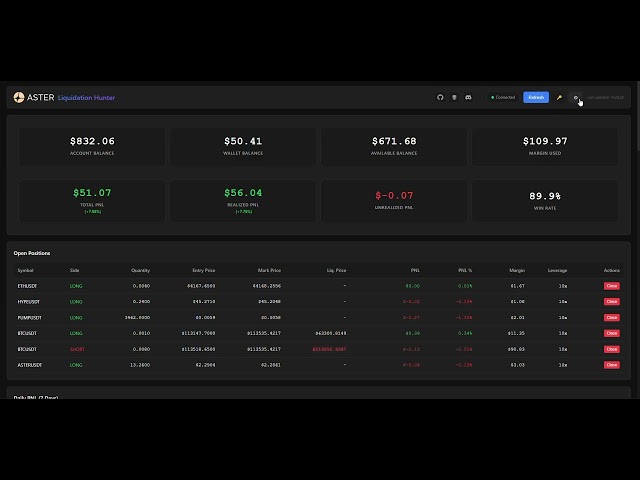Close the ASTERUSDT position
The image size is (640, 480).
pos(611,365)
